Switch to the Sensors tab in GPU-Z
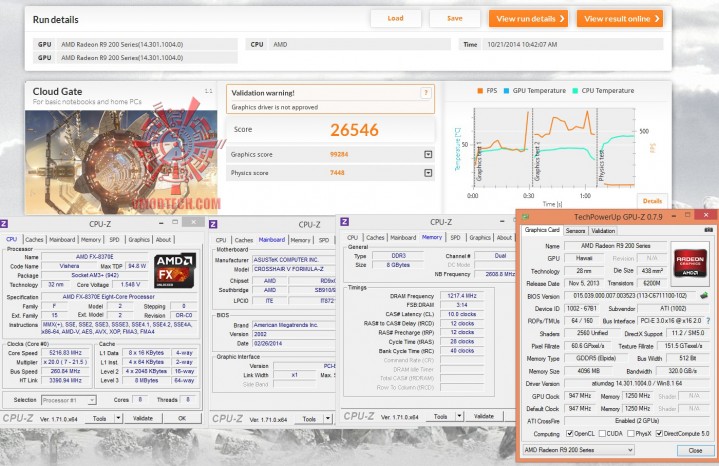Screen dimensions: 719x466 pos(575,231)
